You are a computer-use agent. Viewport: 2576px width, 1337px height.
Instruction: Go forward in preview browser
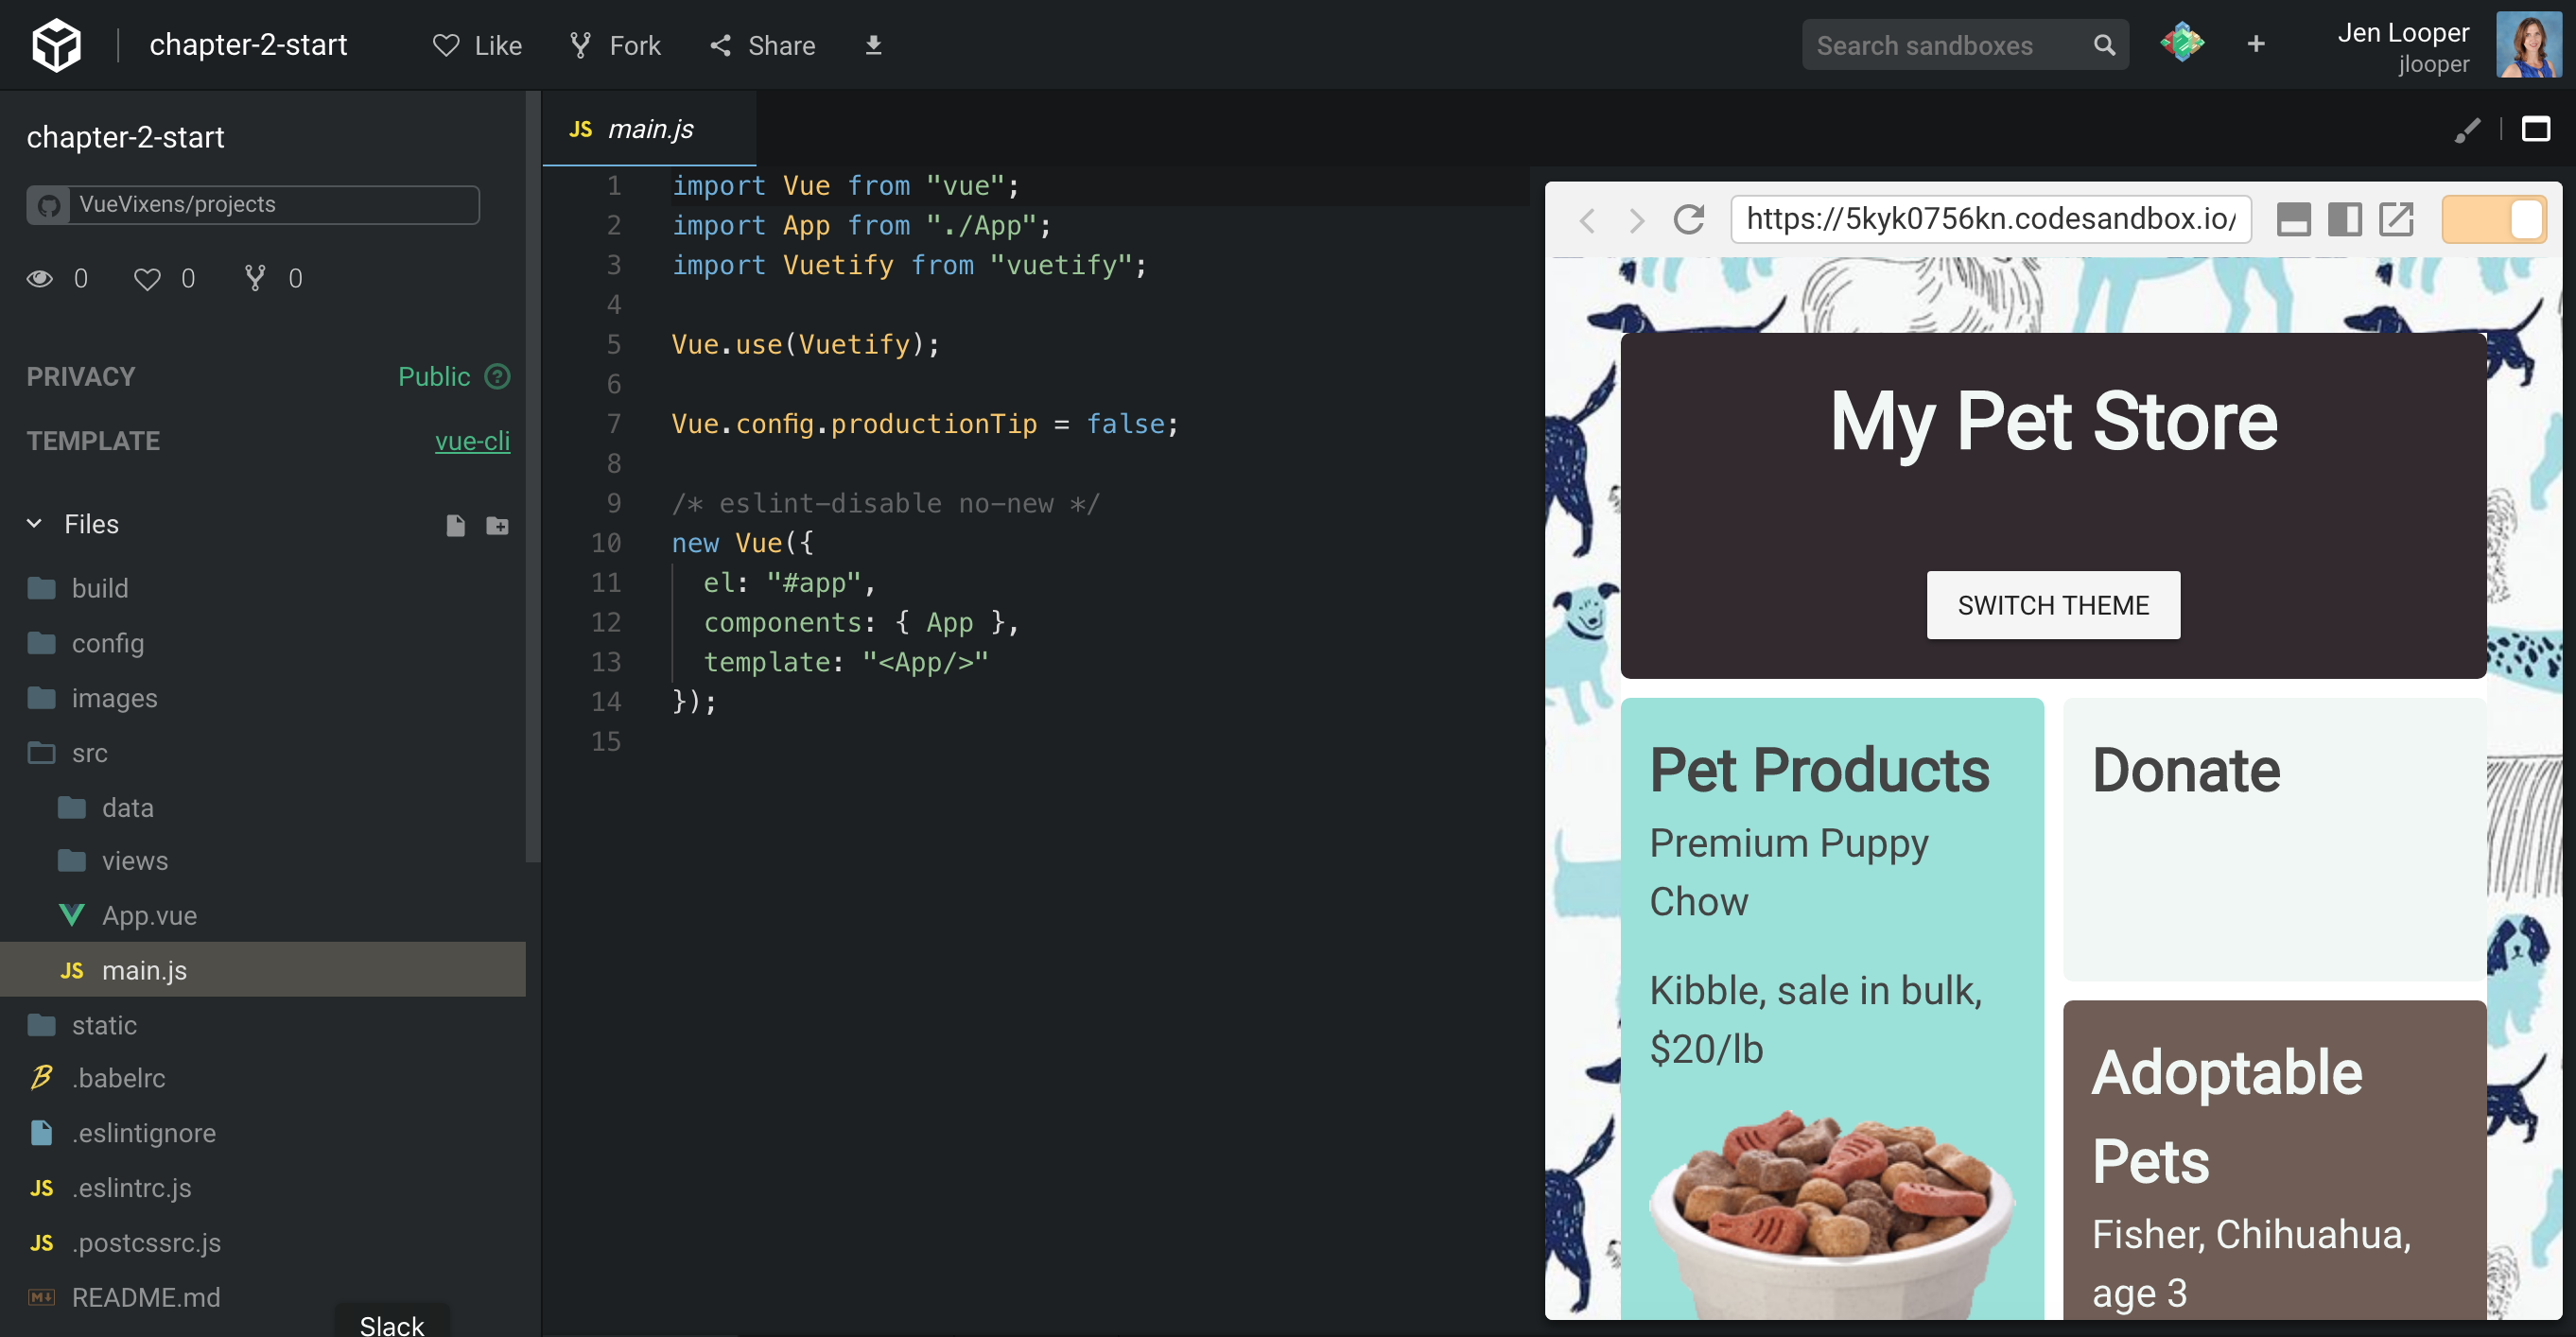(1637, 220)
